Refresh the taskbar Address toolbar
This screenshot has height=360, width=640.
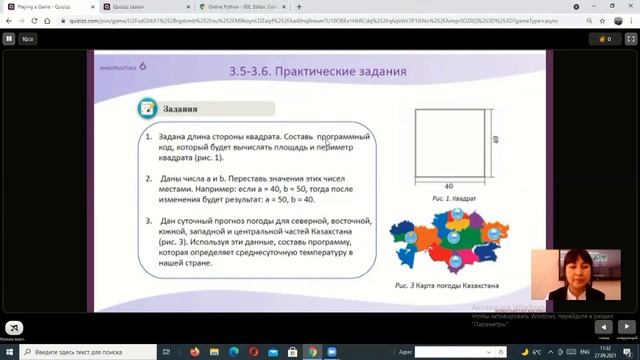[x=501, y=352]
